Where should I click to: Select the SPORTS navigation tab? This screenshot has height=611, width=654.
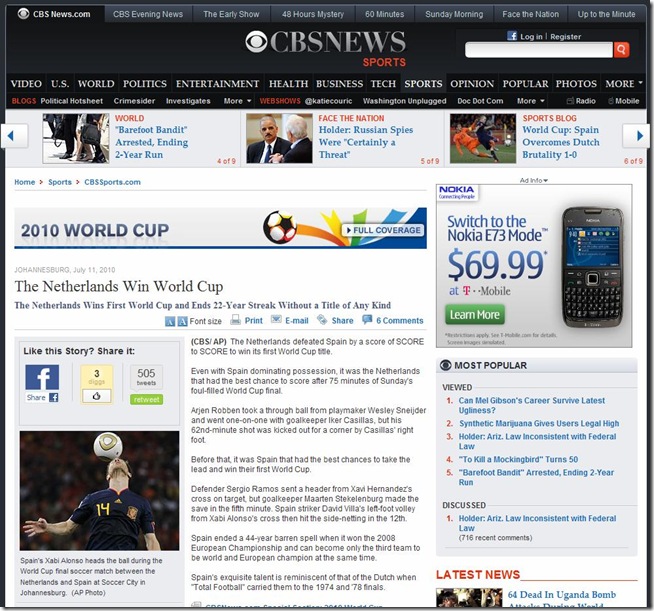tap(423, 84)
